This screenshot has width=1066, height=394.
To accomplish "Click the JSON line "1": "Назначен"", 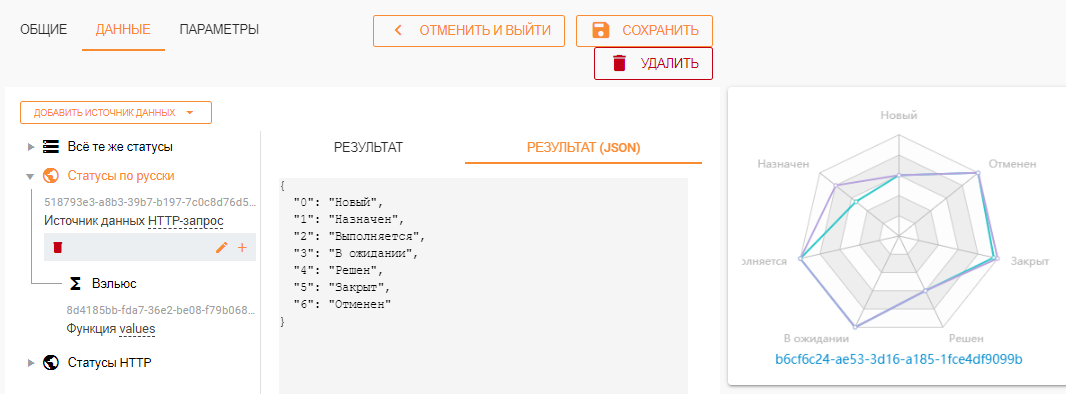I will tap(349, 219).
